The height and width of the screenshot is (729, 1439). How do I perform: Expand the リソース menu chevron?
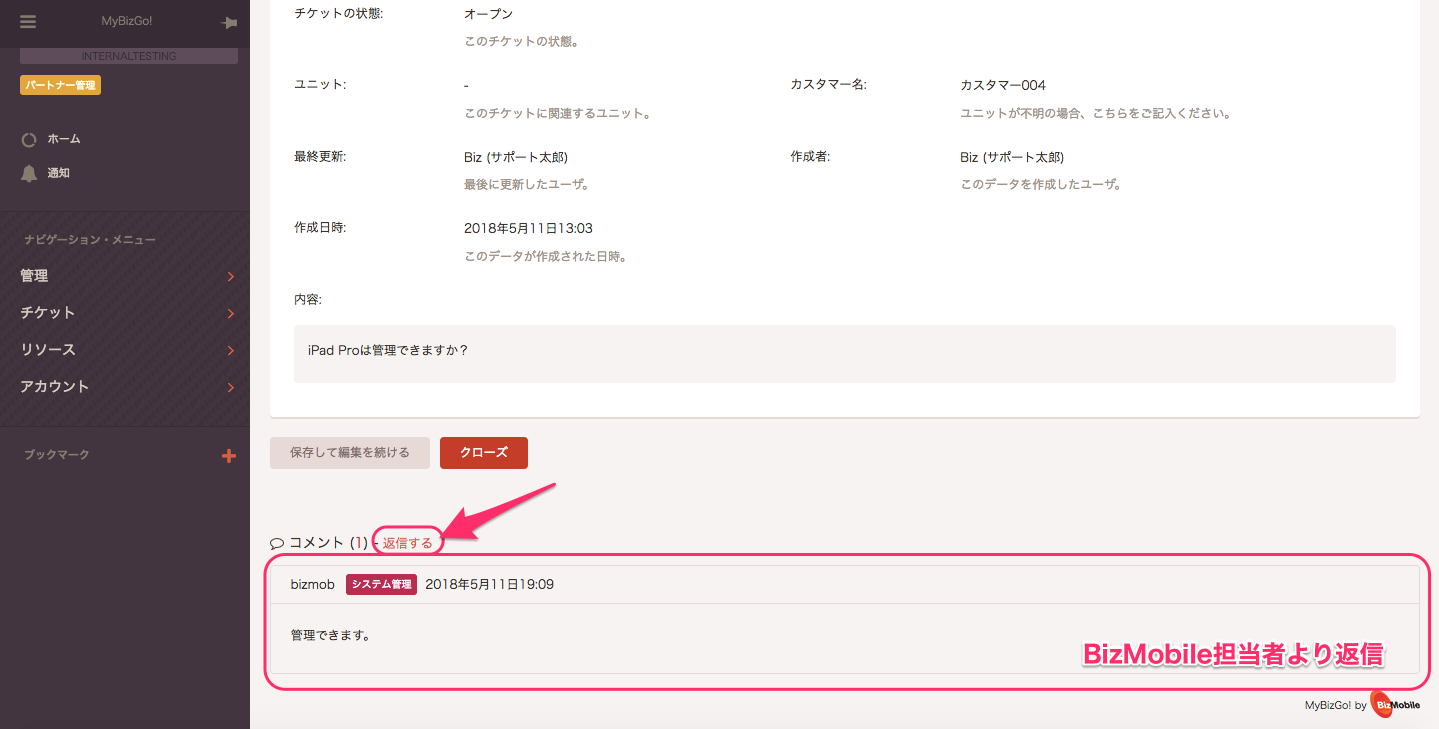coord(230,351)
